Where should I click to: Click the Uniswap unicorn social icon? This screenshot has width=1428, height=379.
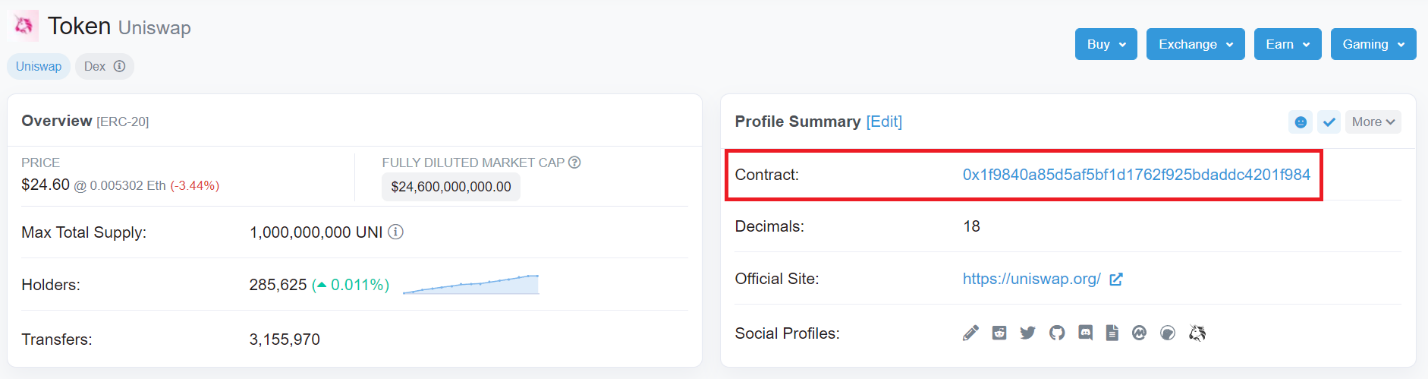pos(1197,333)
